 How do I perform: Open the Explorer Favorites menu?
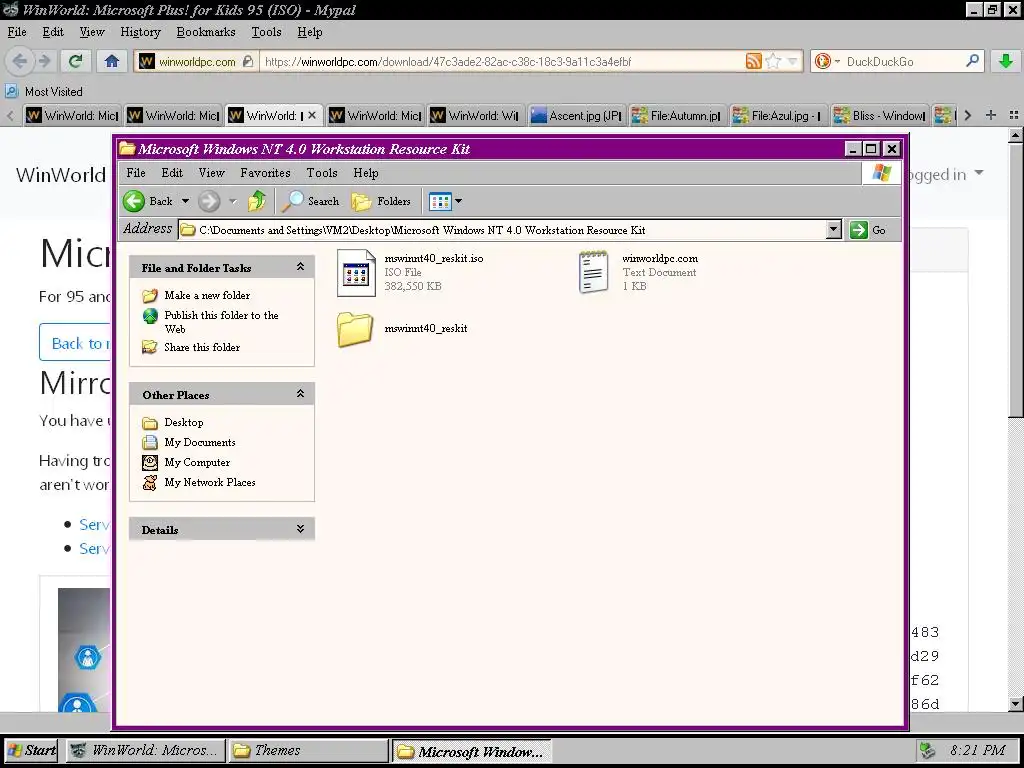(265, 173)
